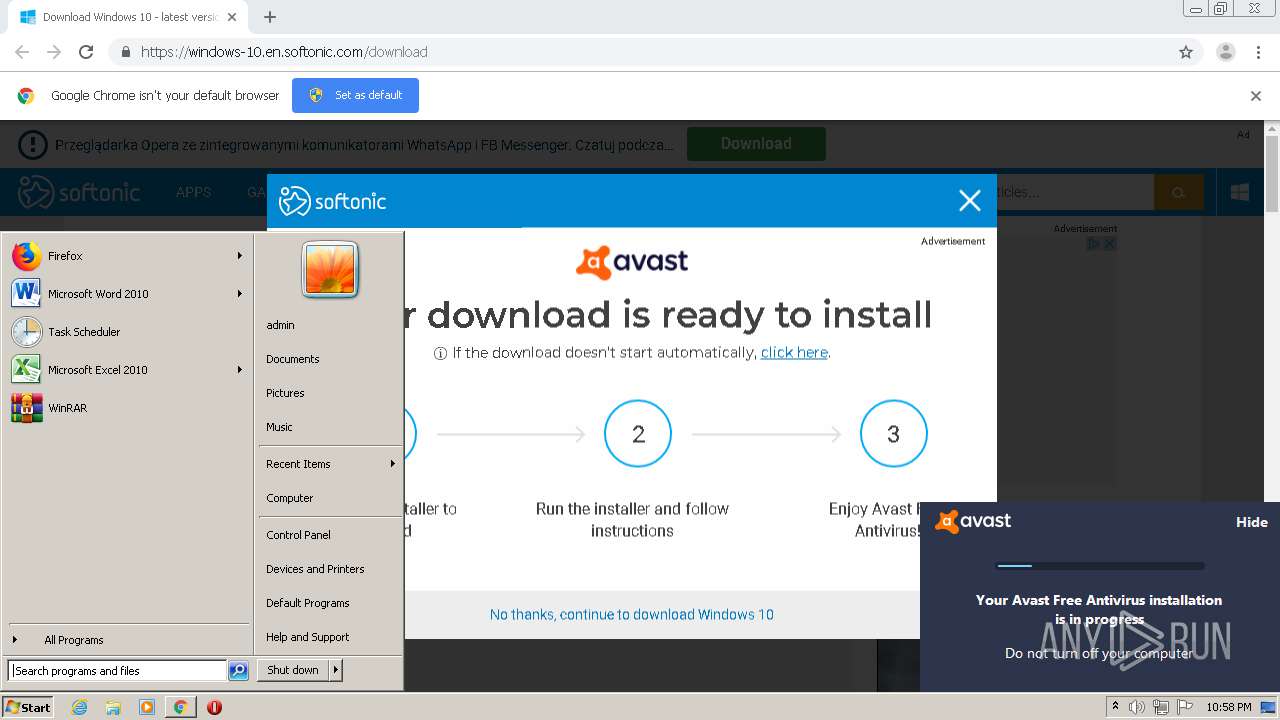Expand Microsoft Excel 2010 jump list arrow
The height and width of the screenshot is (720, 1280).
240,370
